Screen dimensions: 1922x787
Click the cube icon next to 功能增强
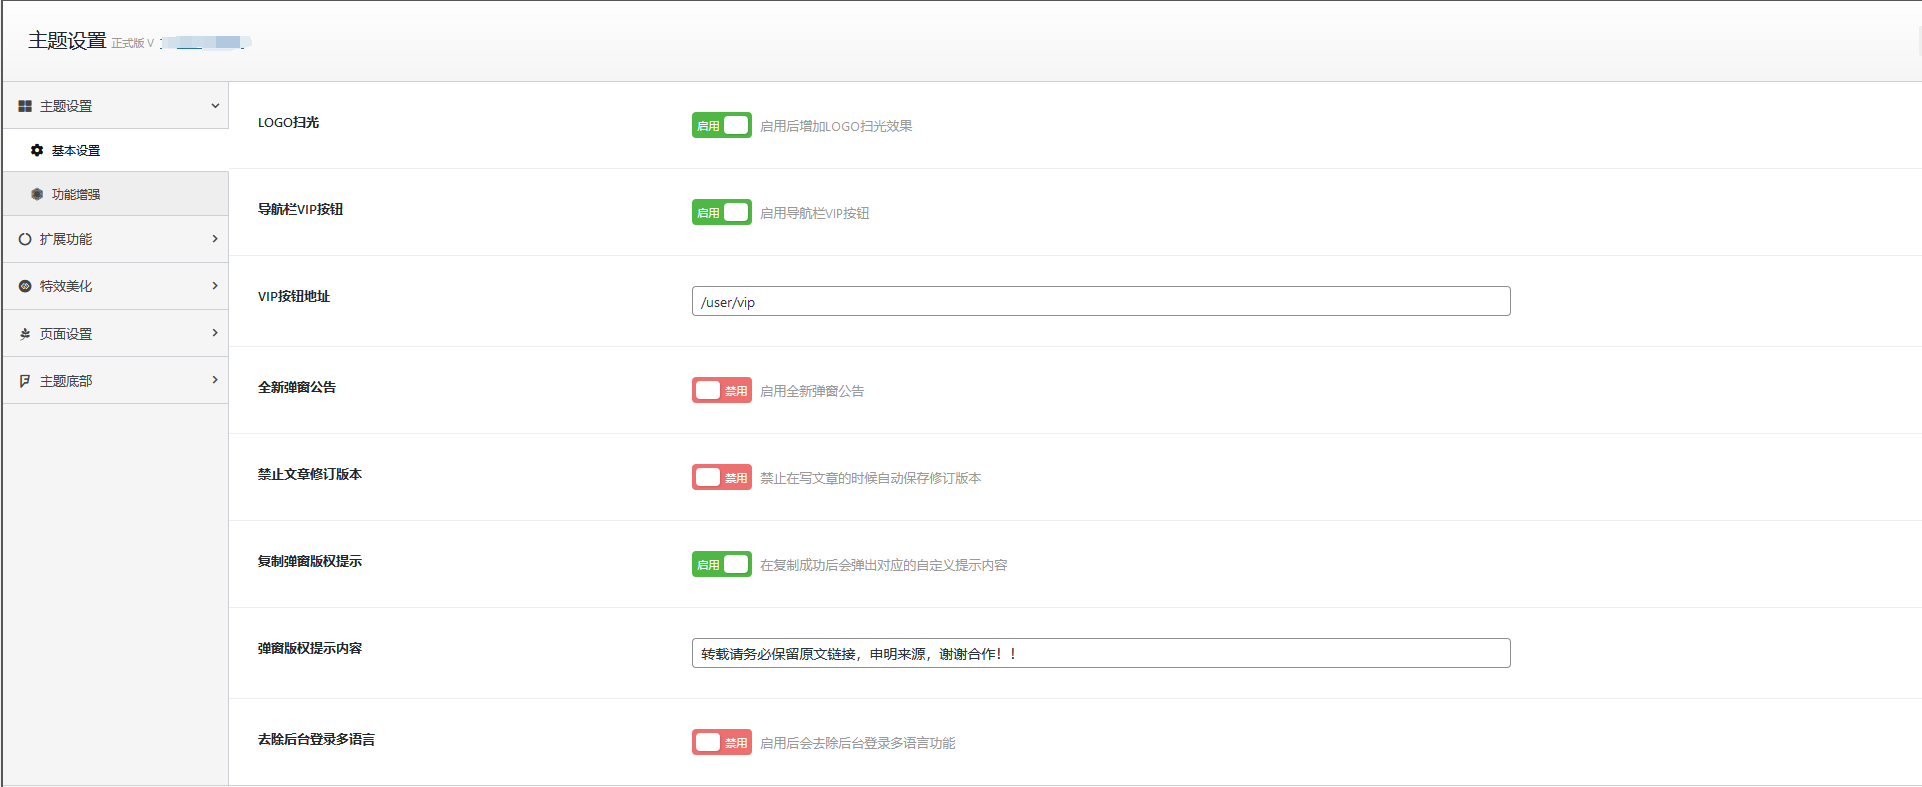(37, 194)
